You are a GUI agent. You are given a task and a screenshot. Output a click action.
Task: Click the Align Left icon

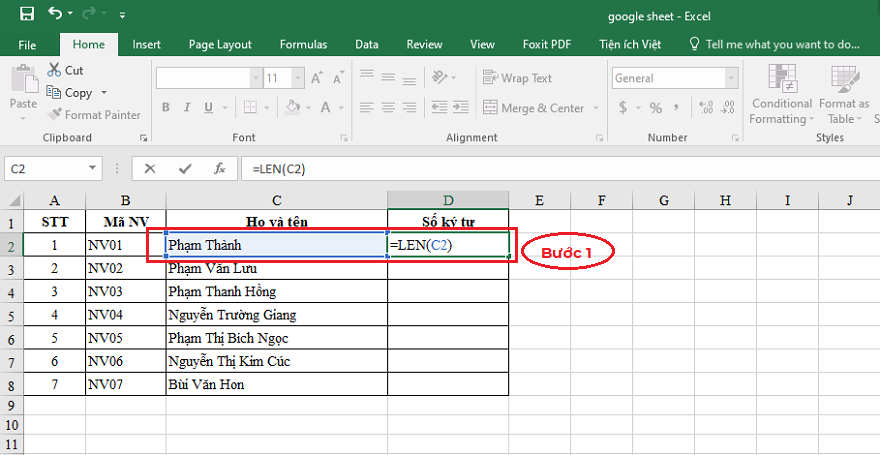pos(366,107)
